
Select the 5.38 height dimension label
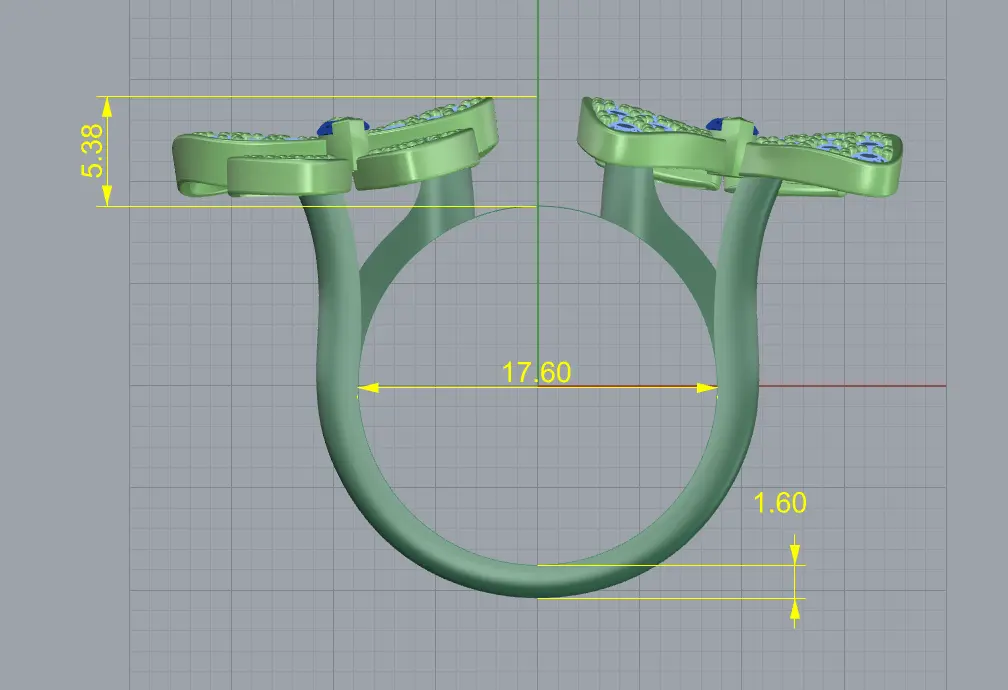93,150
